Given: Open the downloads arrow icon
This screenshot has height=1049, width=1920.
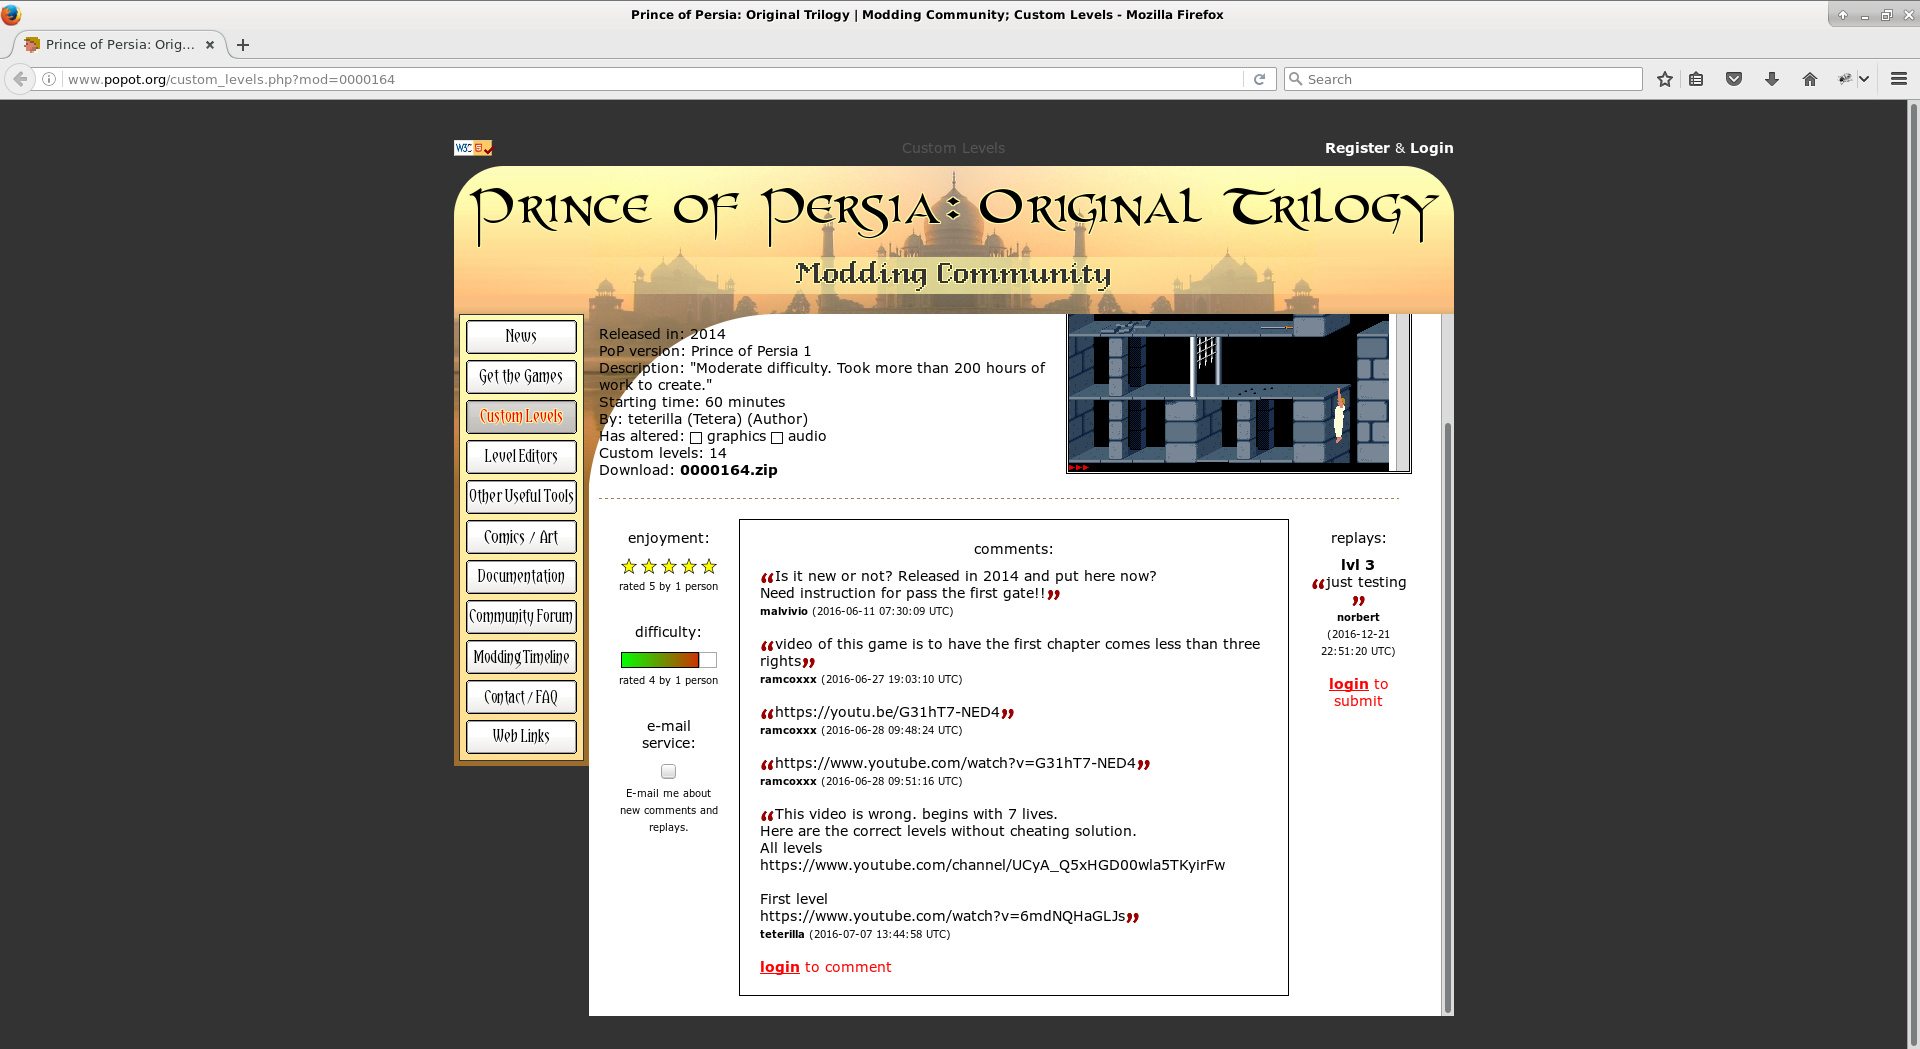Looking at the screenshot, I should (1772, 79).
